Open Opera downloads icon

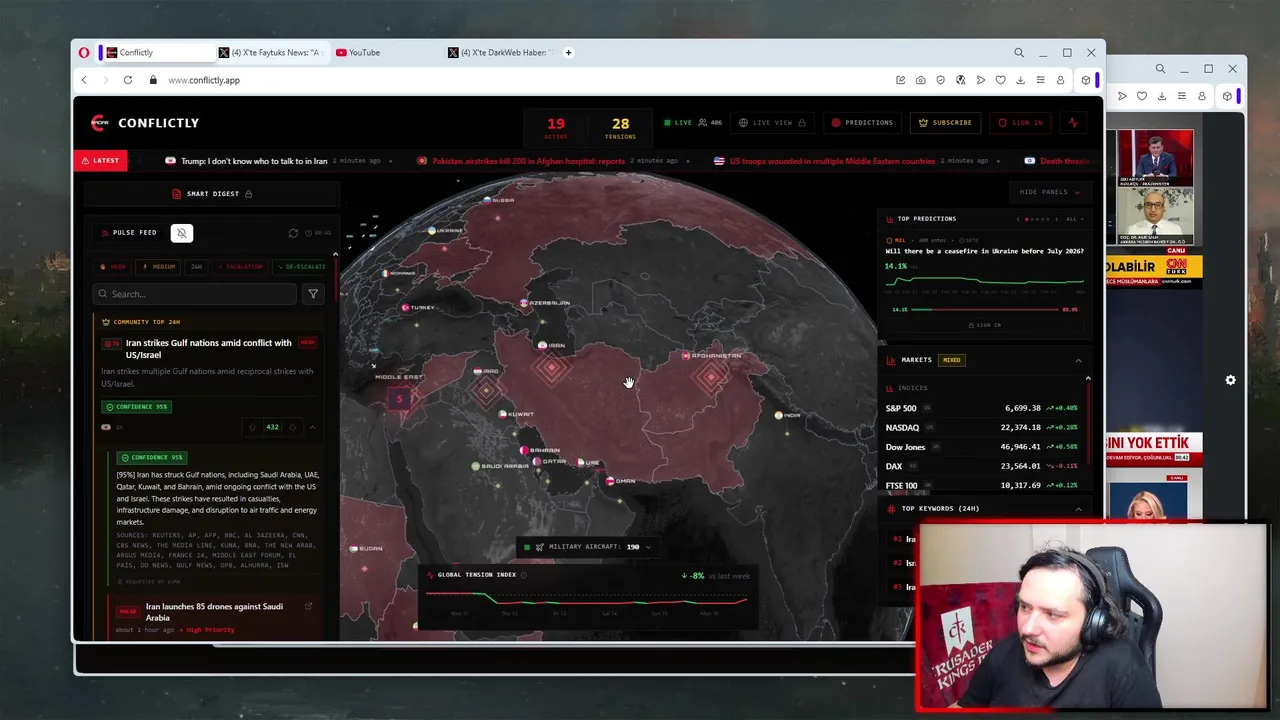(x=1020, y=80)
